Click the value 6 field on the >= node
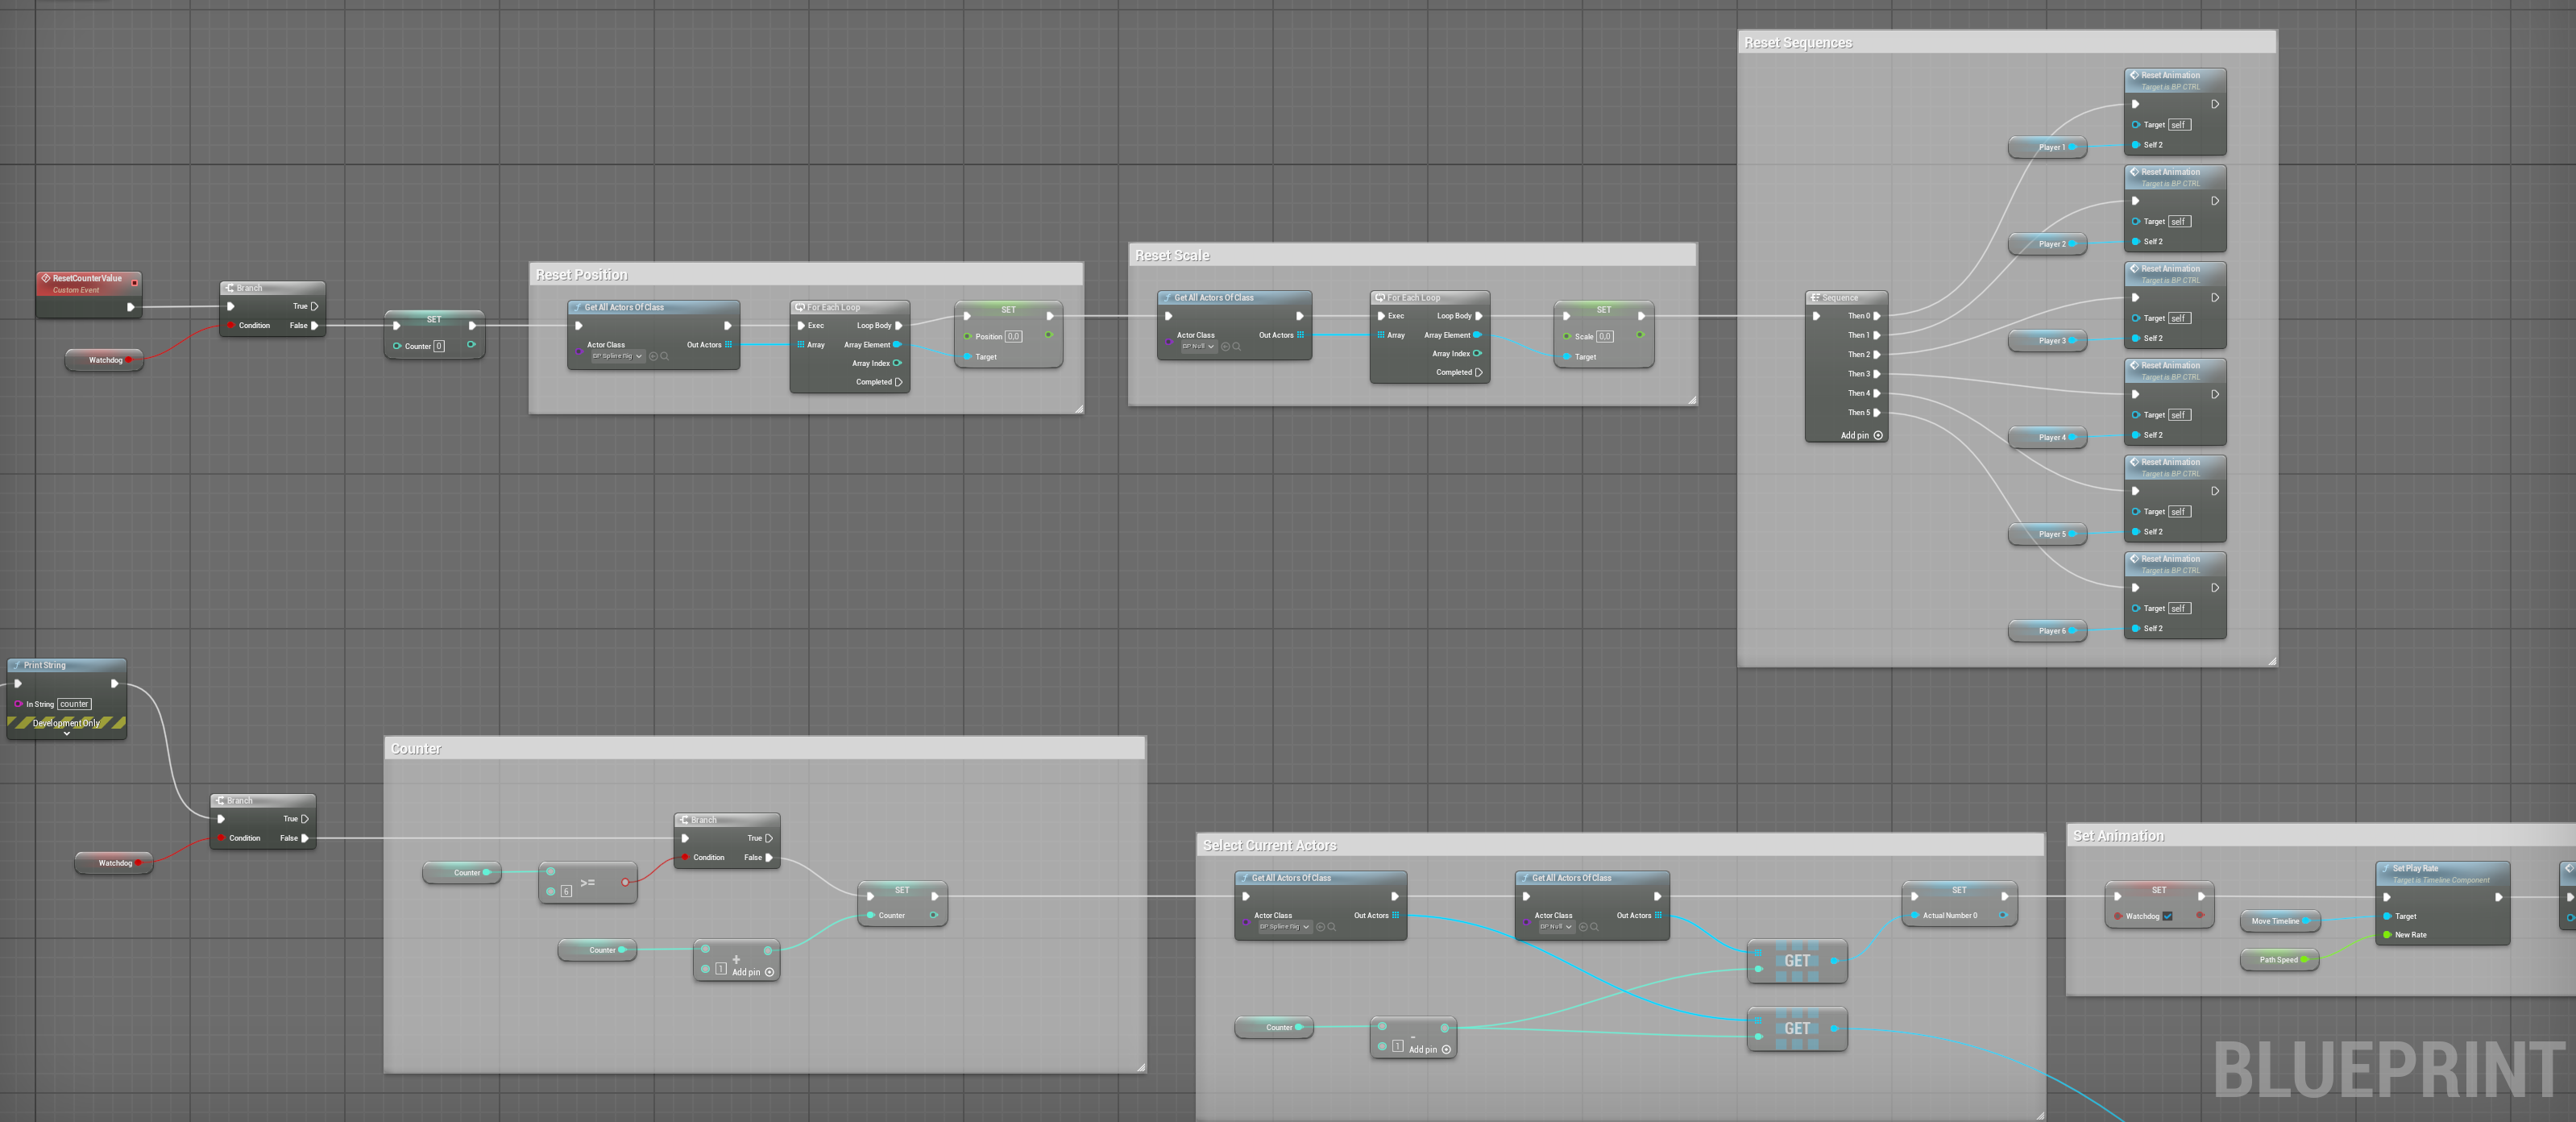2576x1122 pixels. (x=566, y=891)
